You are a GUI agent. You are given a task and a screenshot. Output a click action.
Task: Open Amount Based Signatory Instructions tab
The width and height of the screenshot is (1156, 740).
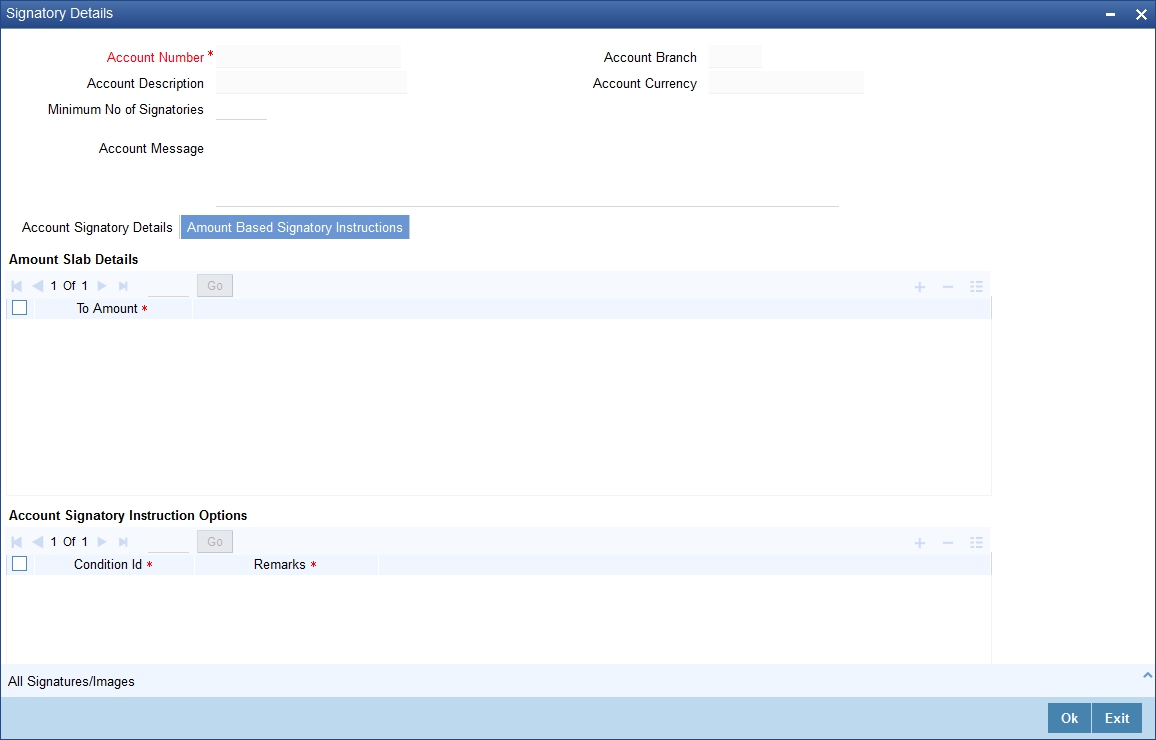click(x=295, y=227)
